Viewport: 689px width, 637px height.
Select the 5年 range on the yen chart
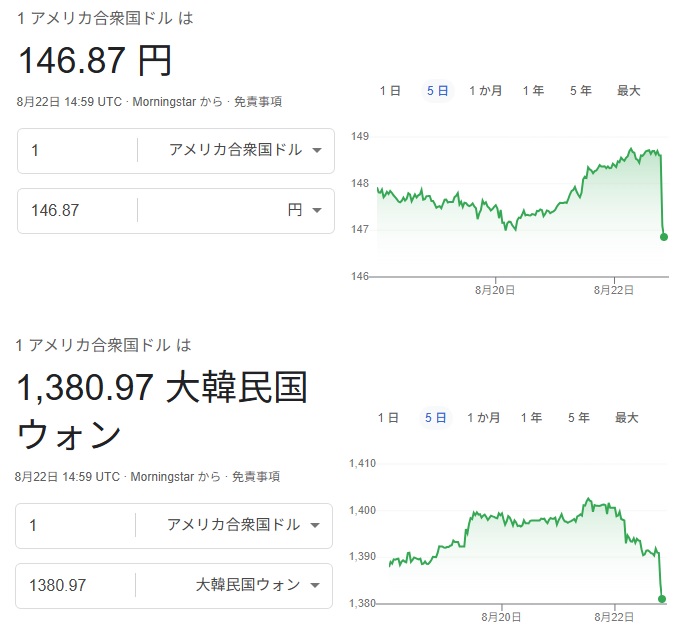coord(581,91)
